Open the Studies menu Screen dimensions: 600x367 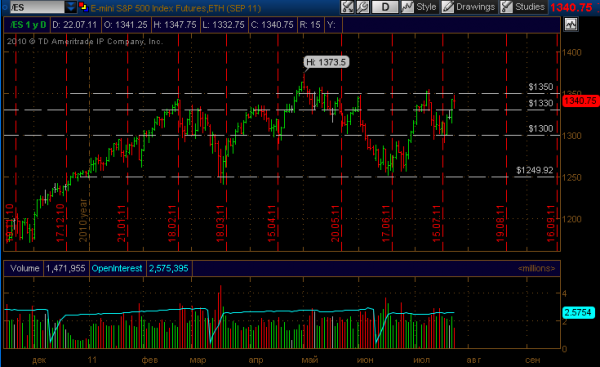(530, 7)
